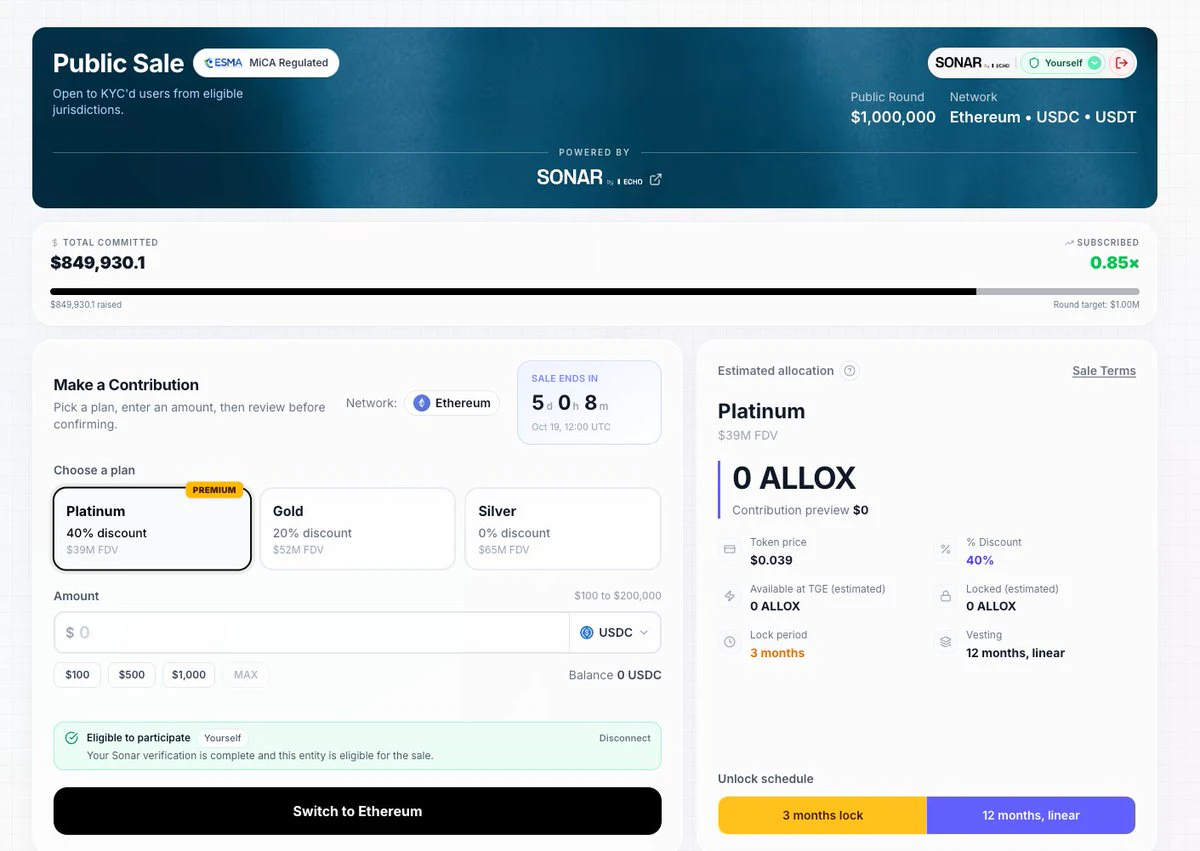This screenshot has width=1200, height=851.
Task: Click the $849,930.1 total committed value
Action: coord(98,263)
